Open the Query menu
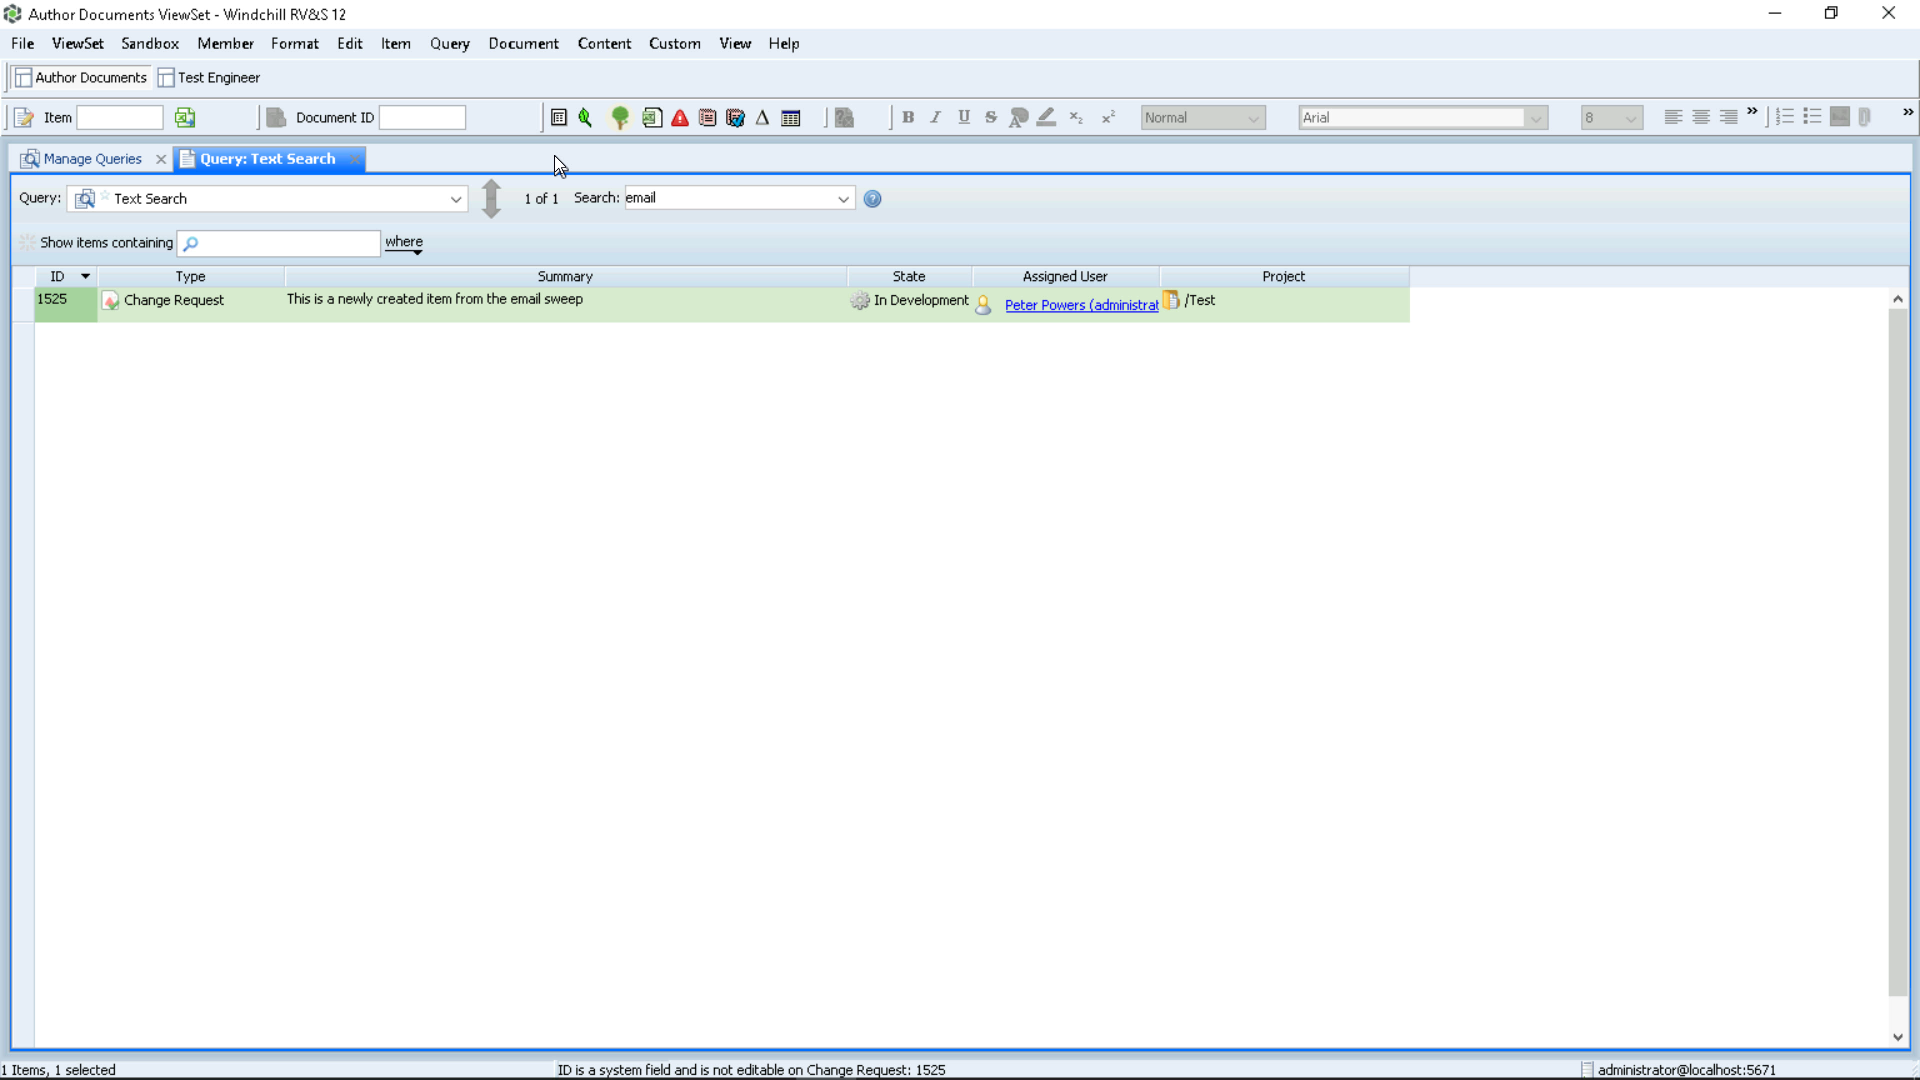 click(450, 44)
